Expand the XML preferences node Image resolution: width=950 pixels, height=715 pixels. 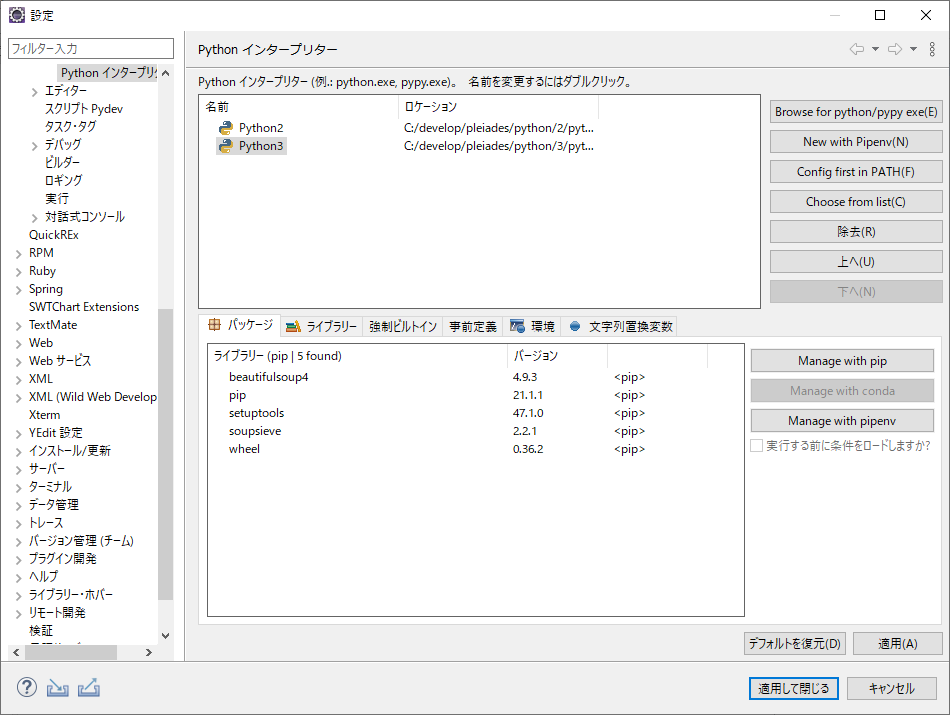(19, 379)
